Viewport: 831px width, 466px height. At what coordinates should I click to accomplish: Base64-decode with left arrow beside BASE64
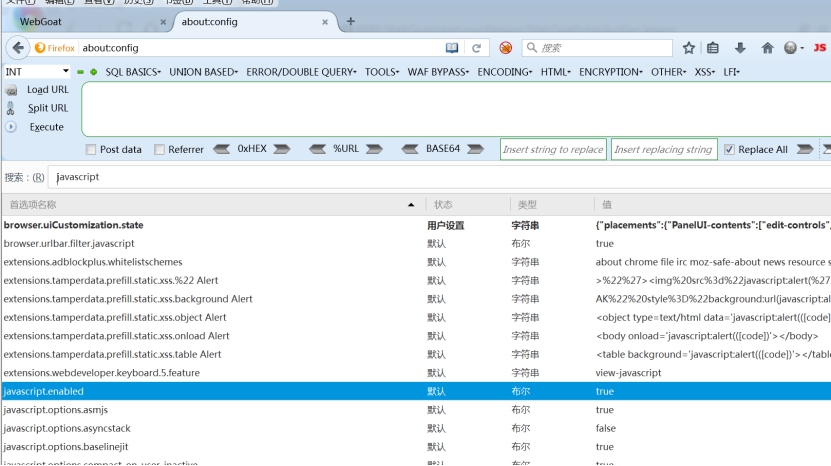[410, 150]
